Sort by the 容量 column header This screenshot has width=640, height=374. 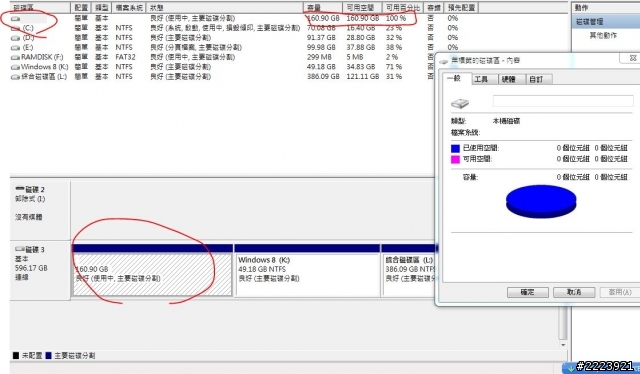322,7
